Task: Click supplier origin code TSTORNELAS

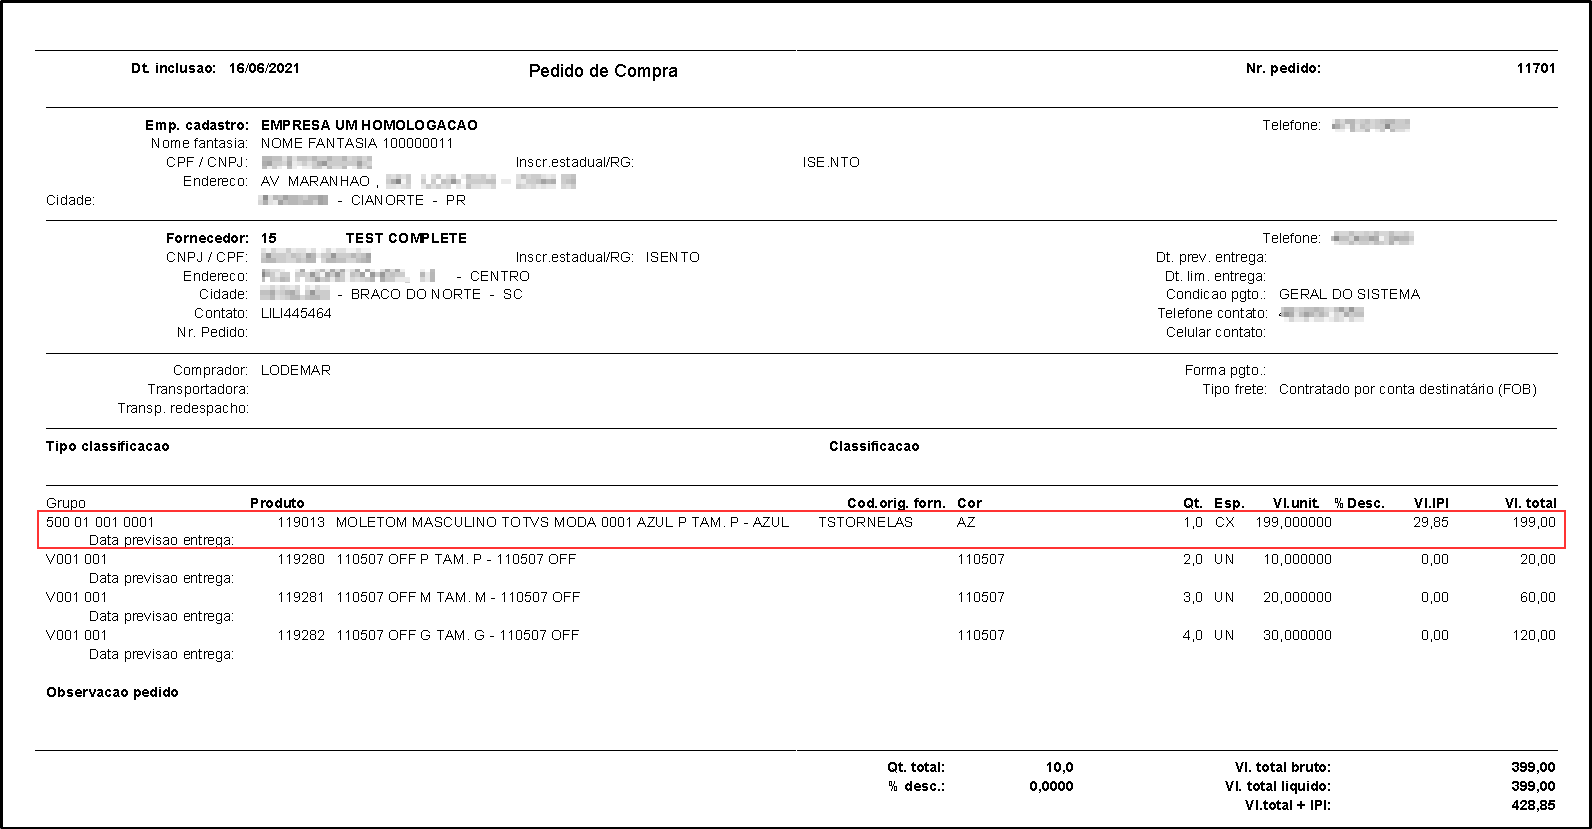Action: [x=865, y=522]
